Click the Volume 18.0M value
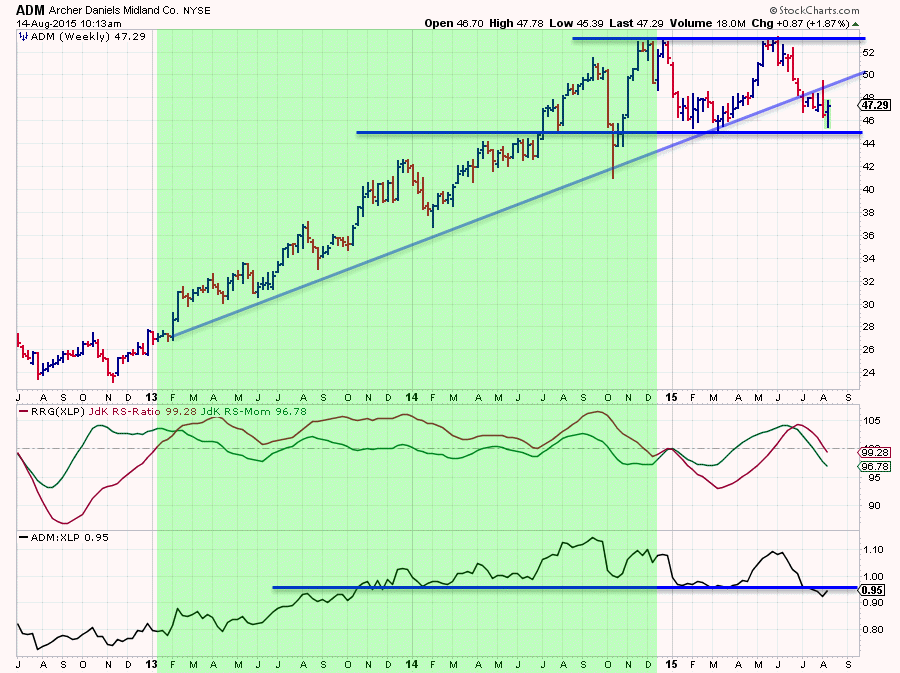 pyautogui.click(x=708, y=24)
